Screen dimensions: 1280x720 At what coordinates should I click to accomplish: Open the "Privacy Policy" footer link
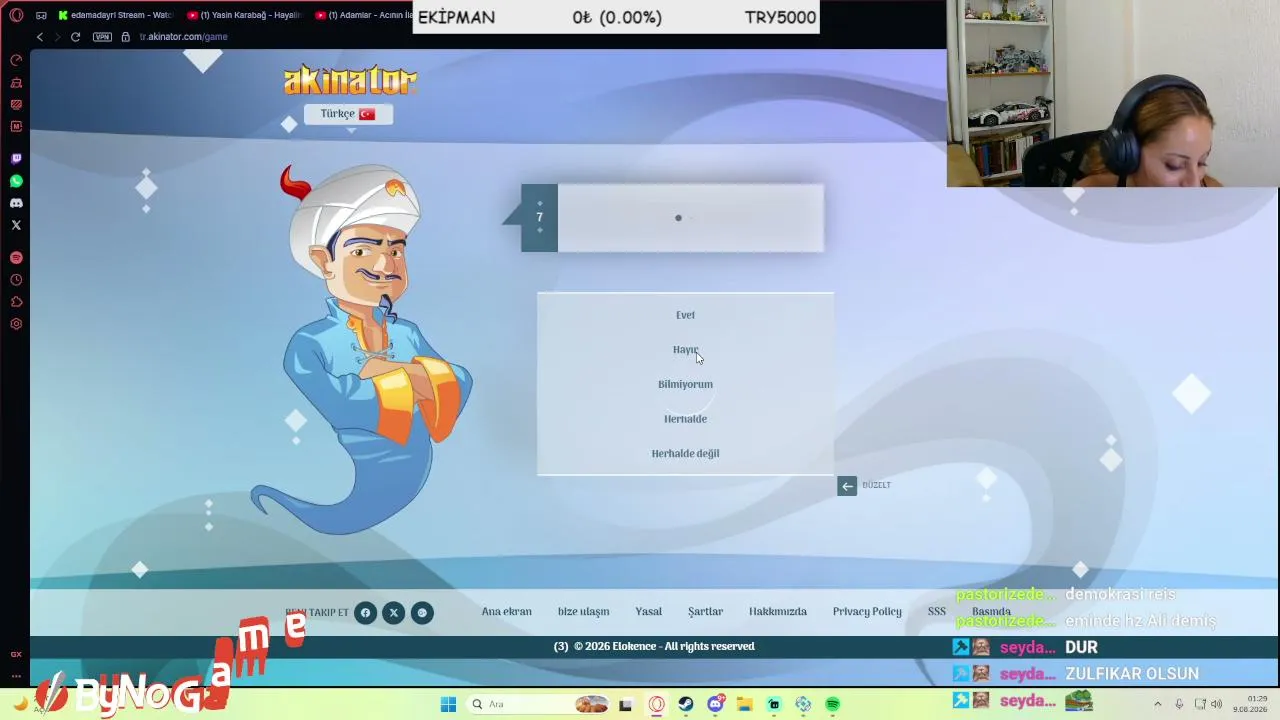coord(867,612)
